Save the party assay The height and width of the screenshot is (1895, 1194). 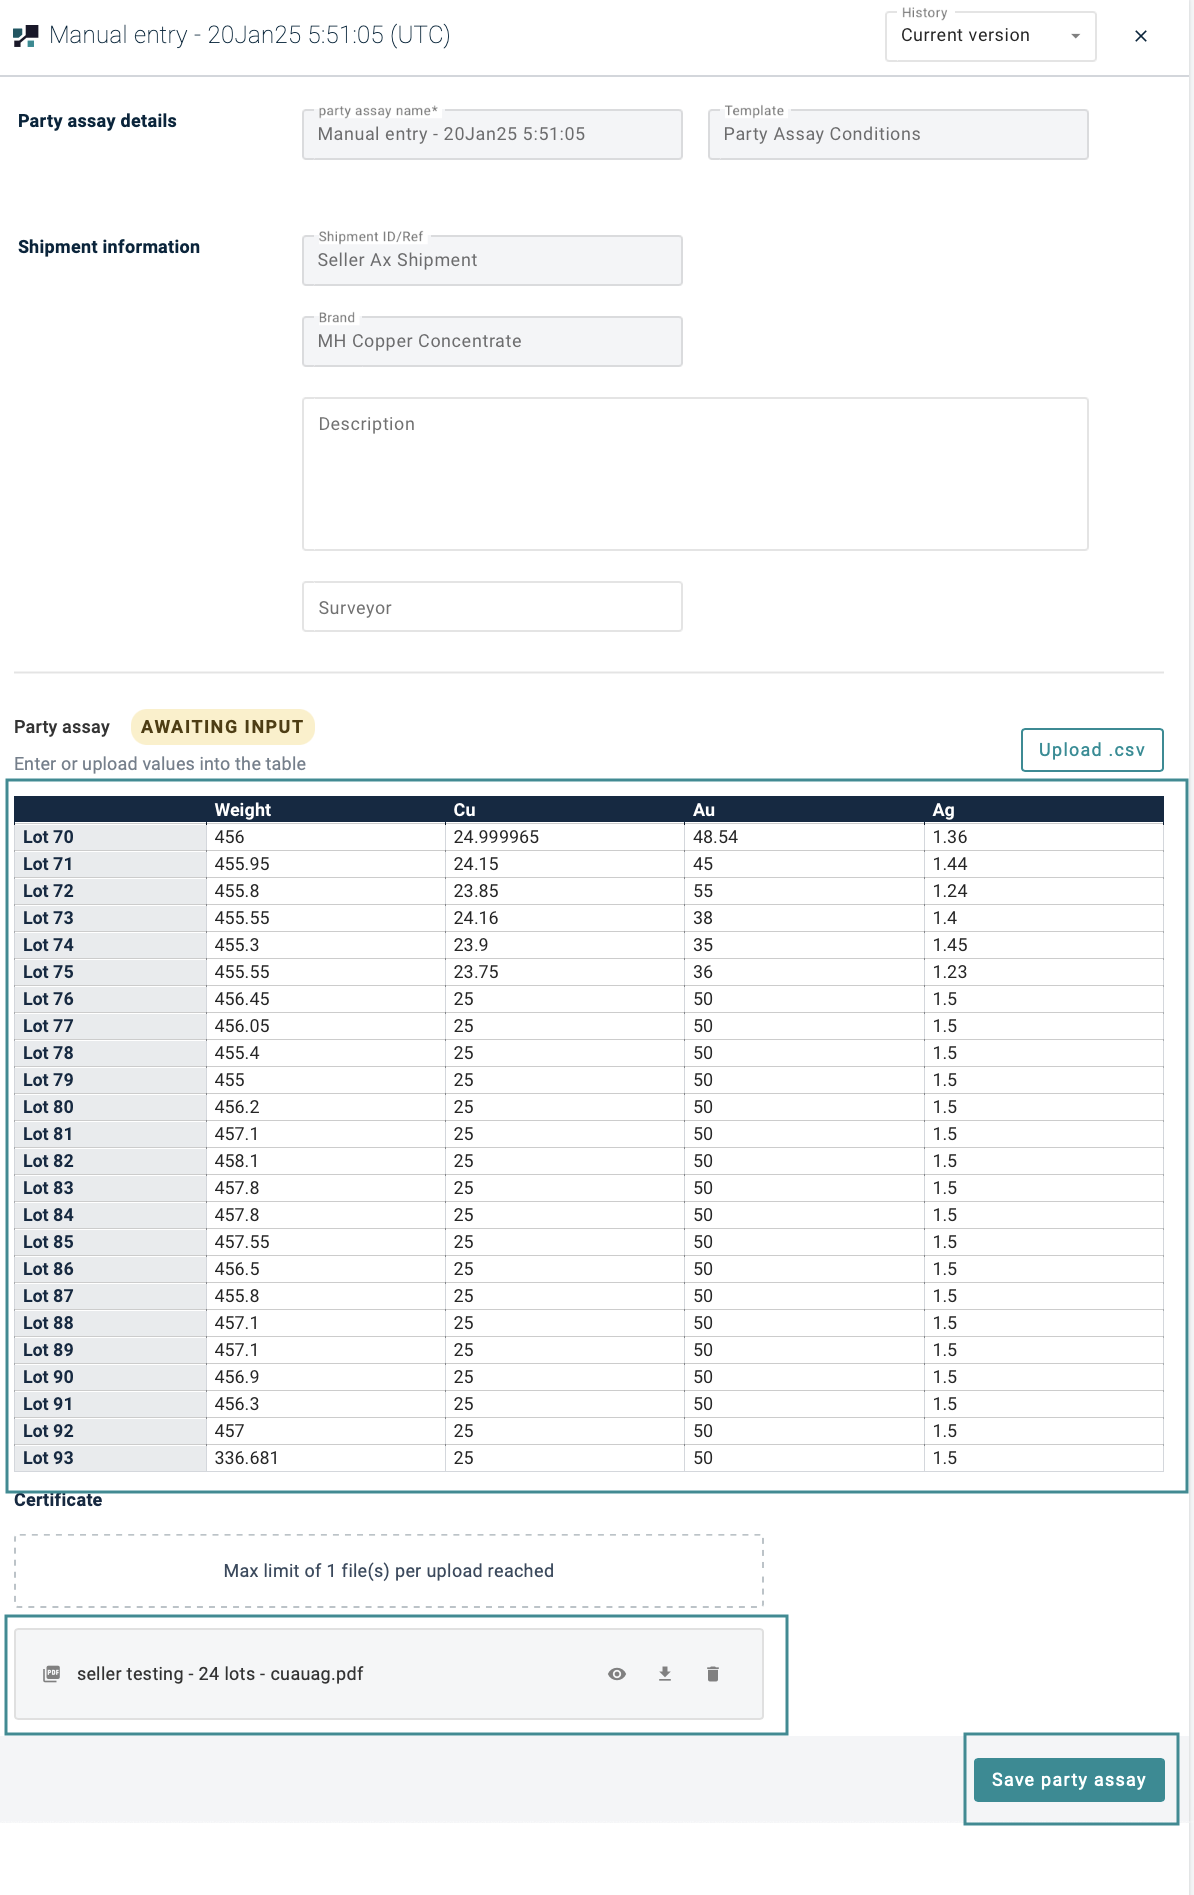pos(1068,1780)
